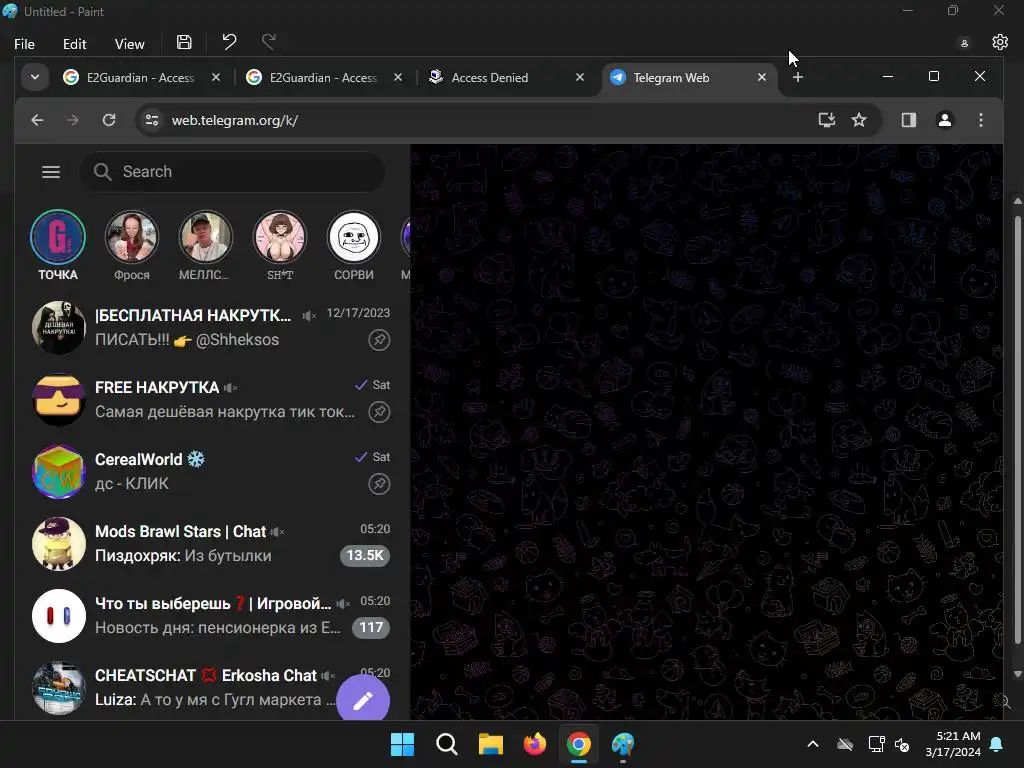The height and width of the screenshot is (768, 1024).
Task: Open Paint File menu
Action: click(24, 44)
